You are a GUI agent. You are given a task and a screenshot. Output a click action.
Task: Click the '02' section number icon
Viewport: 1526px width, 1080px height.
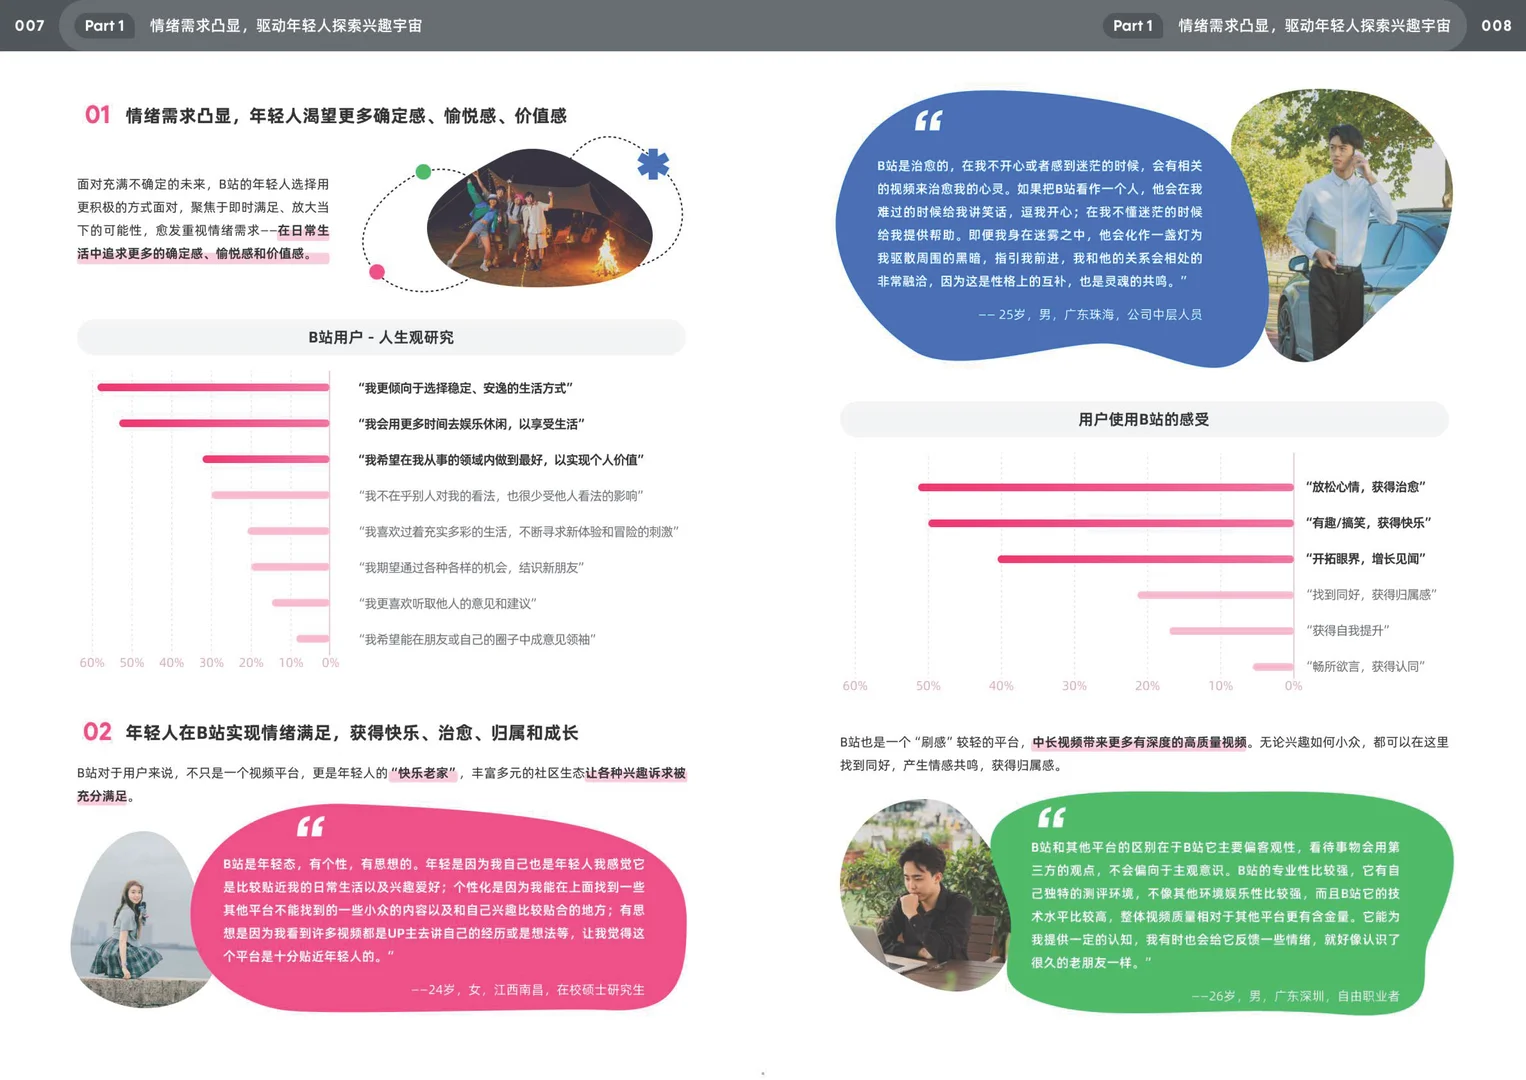97,732
